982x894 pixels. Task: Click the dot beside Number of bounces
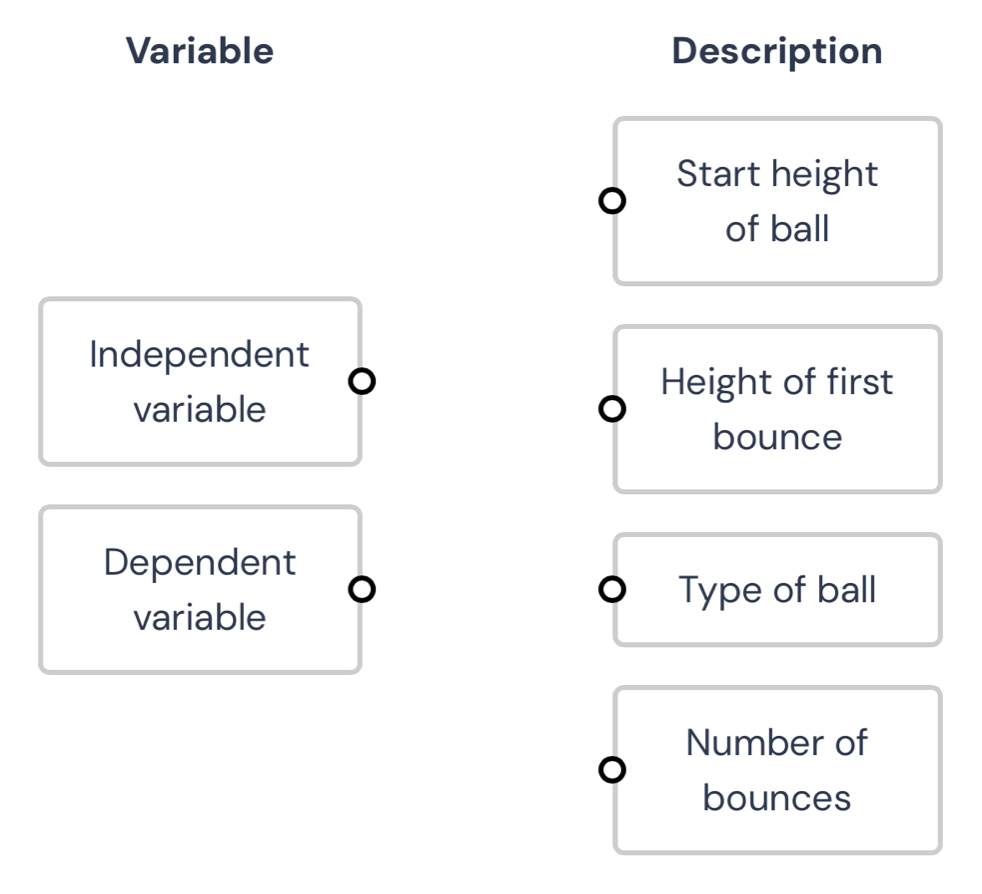coord(614,768)
